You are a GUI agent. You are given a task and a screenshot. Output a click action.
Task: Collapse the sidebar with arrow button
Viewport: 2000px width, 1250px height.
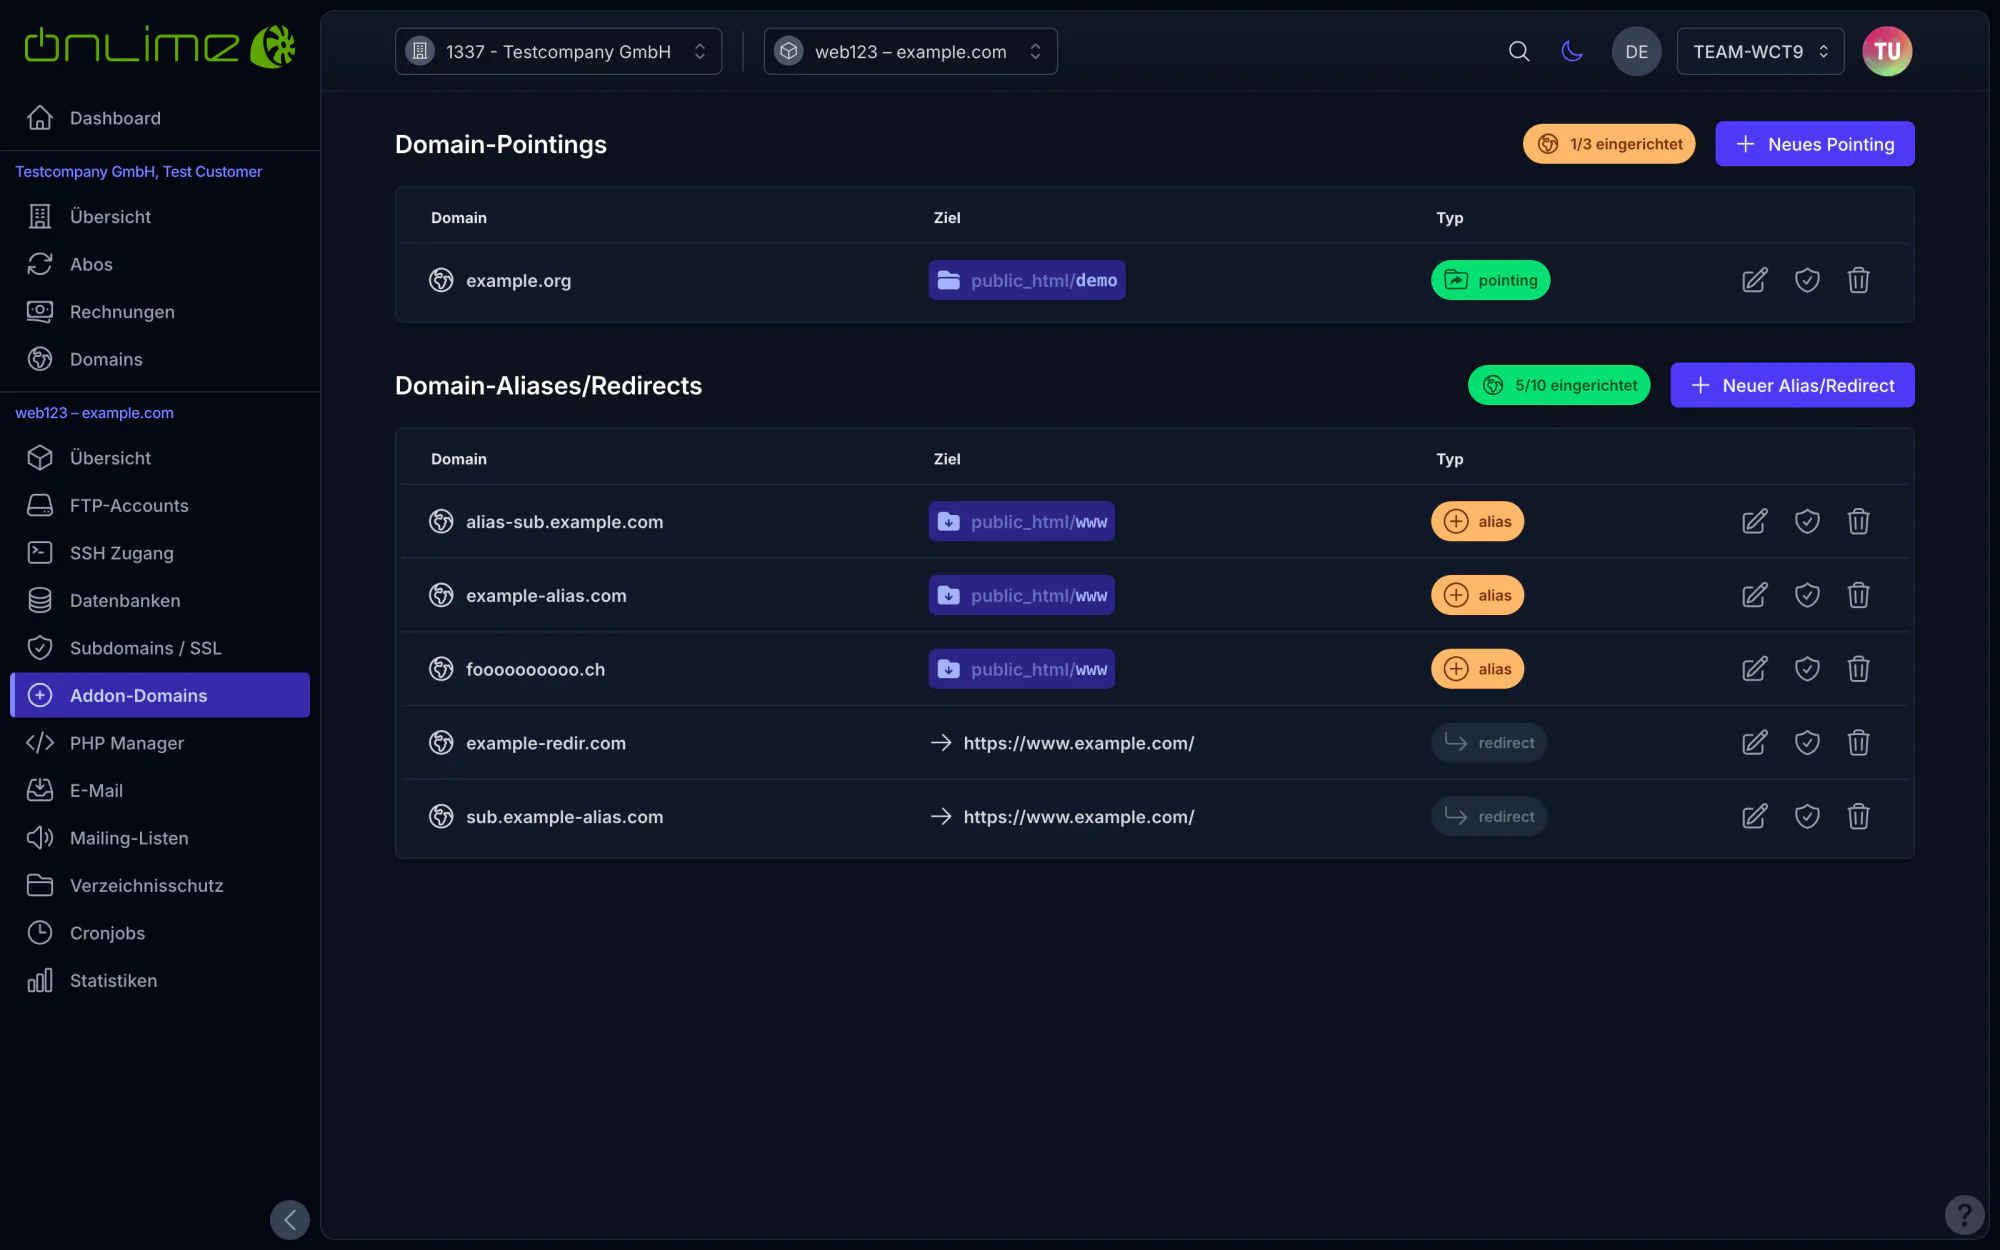pyautogui.click(x=290, y=1219)
